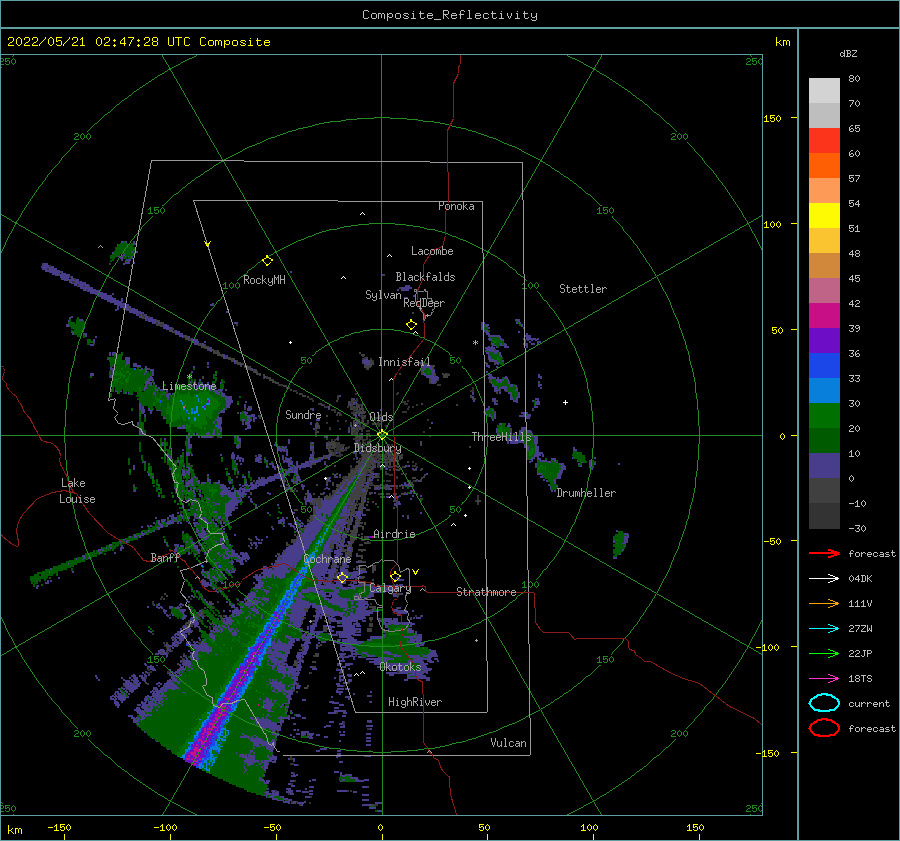The image size is (900, 841).
Task: Click the yellow radar site marker at Olds
Action: coord(382,435)
